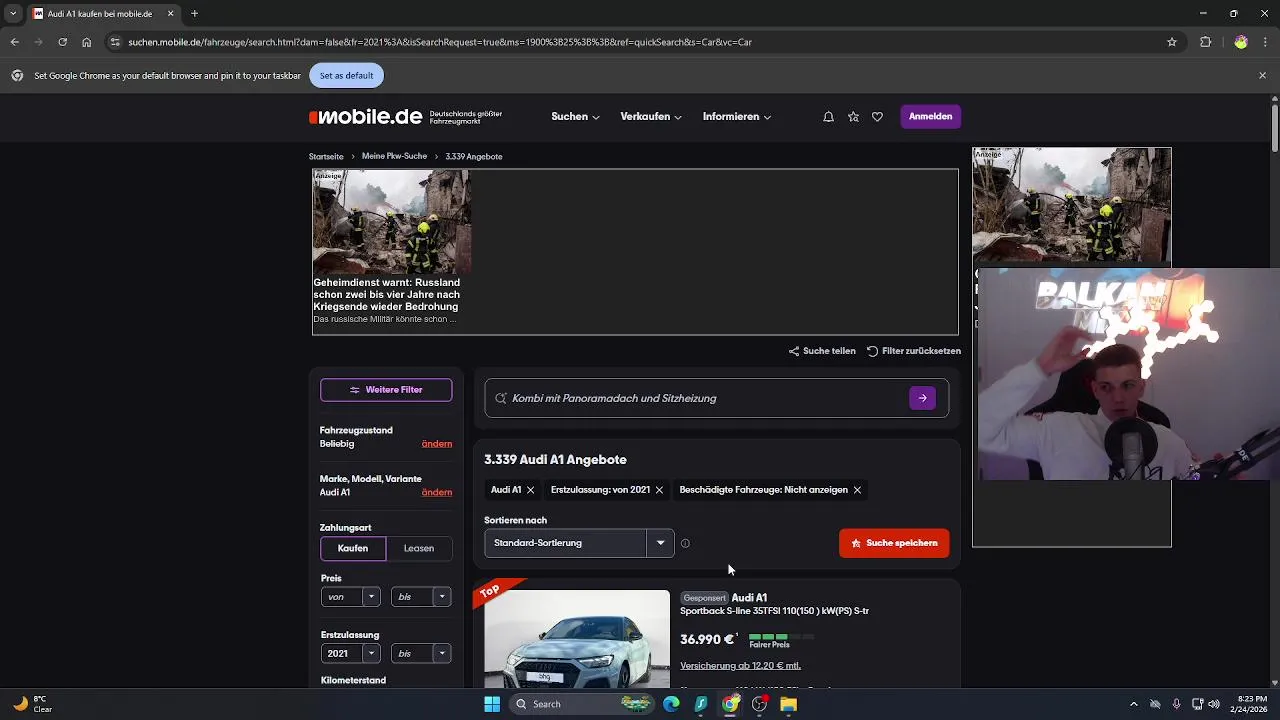Open Microsoft Edge from the taskbar

click(x=671, y=704)
